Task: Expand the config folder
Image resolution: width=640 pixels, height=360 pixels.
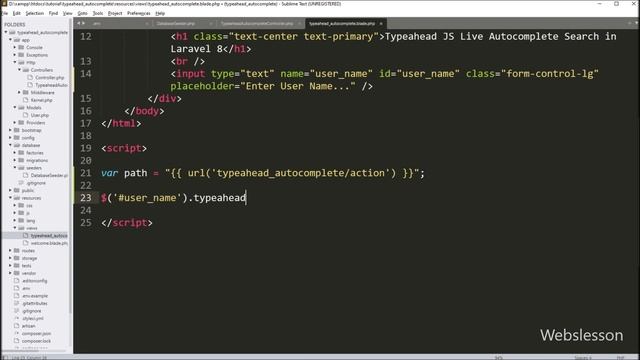Action: pyautogui.click(x=11, y=138)
